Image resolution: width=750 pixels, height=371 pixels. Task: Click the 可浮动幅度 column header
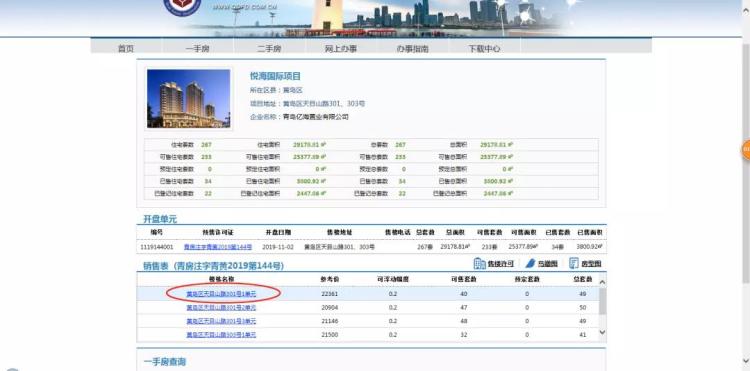(393, 279)
